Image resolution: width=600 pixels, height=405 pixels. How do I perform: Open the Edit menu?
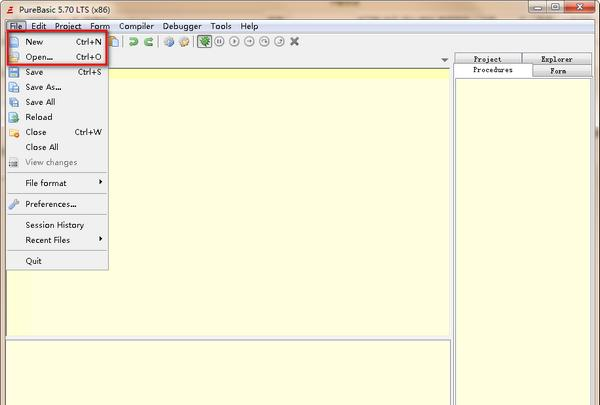[x=39, y=26]
